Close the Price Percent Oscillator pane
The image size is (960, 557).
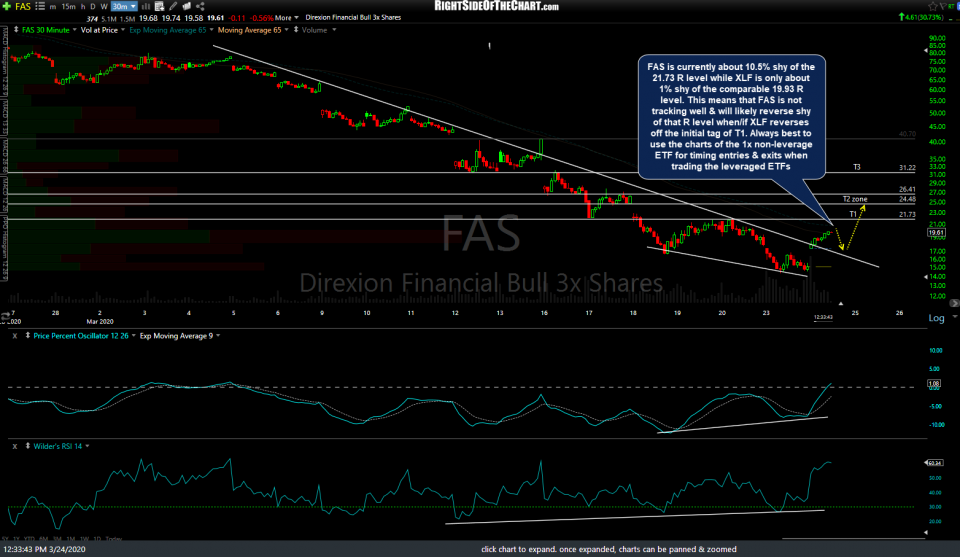tap(15, 336)
